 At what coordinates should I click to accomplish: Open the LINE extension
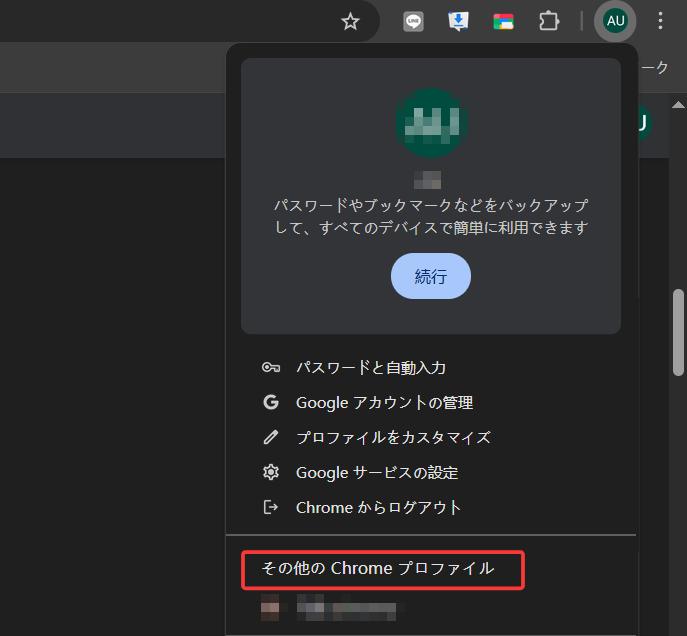click(x=413, y=21)
